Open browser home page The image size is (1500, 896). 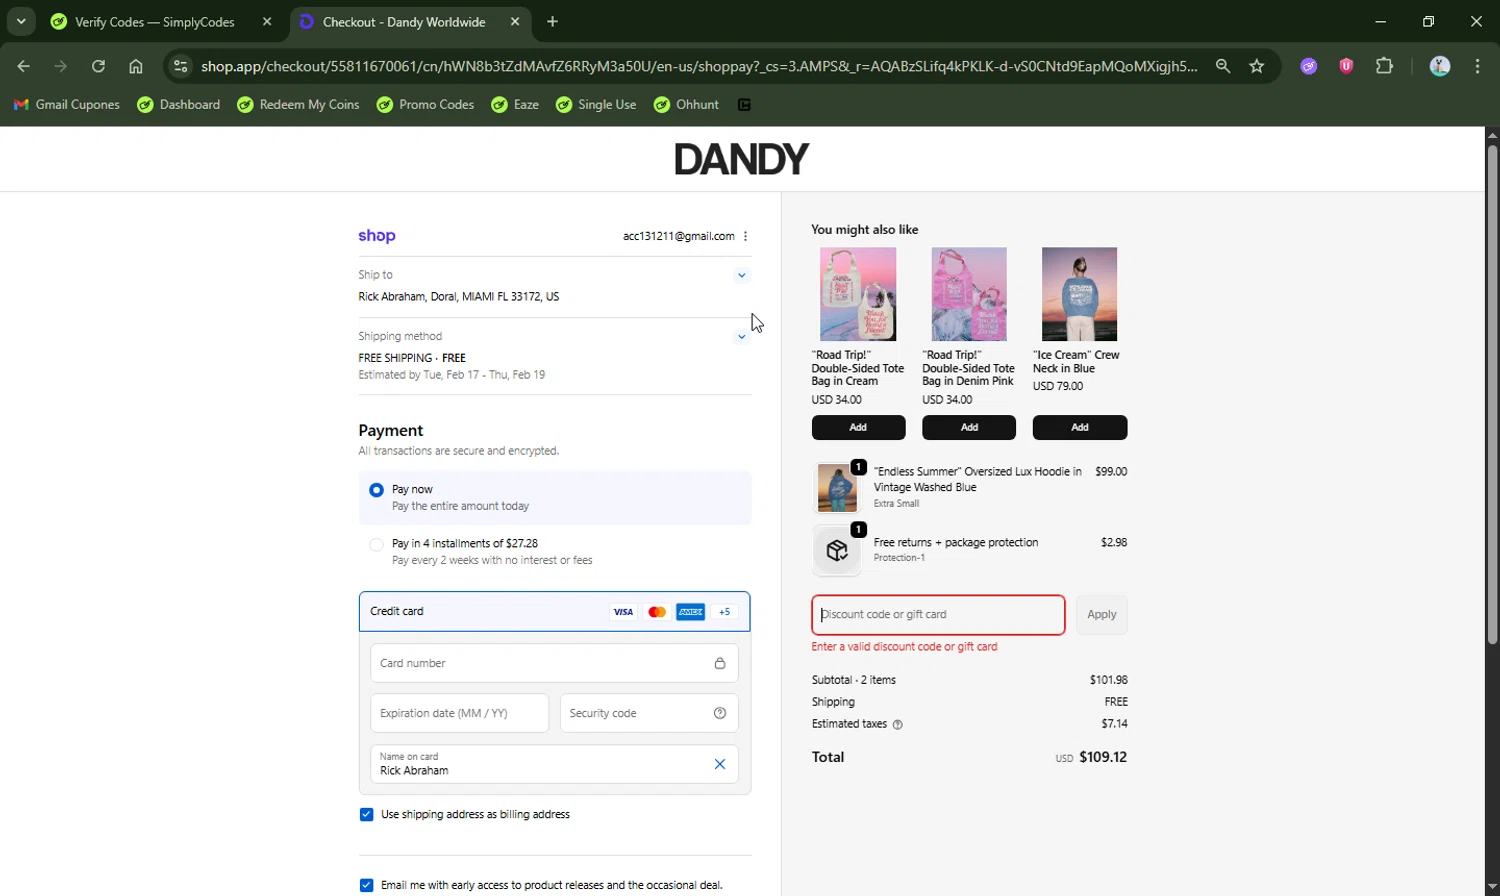[x=136, y=66]
